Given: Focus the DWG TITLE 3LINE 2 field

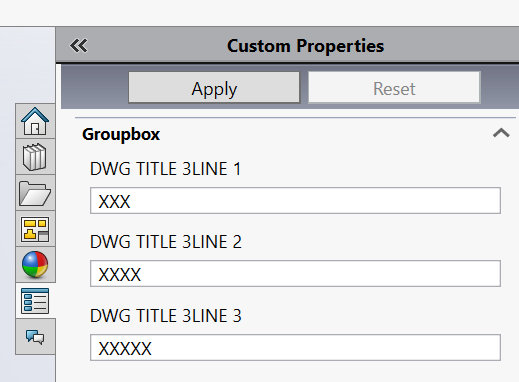Looking at the screenshot, I should (x=295, y=274).
